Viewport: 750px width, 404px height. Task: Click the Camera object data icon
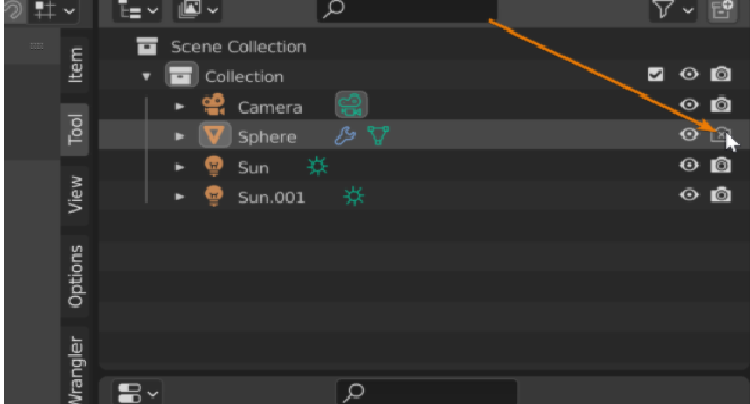pyautogui.click(x=351, y=105)
